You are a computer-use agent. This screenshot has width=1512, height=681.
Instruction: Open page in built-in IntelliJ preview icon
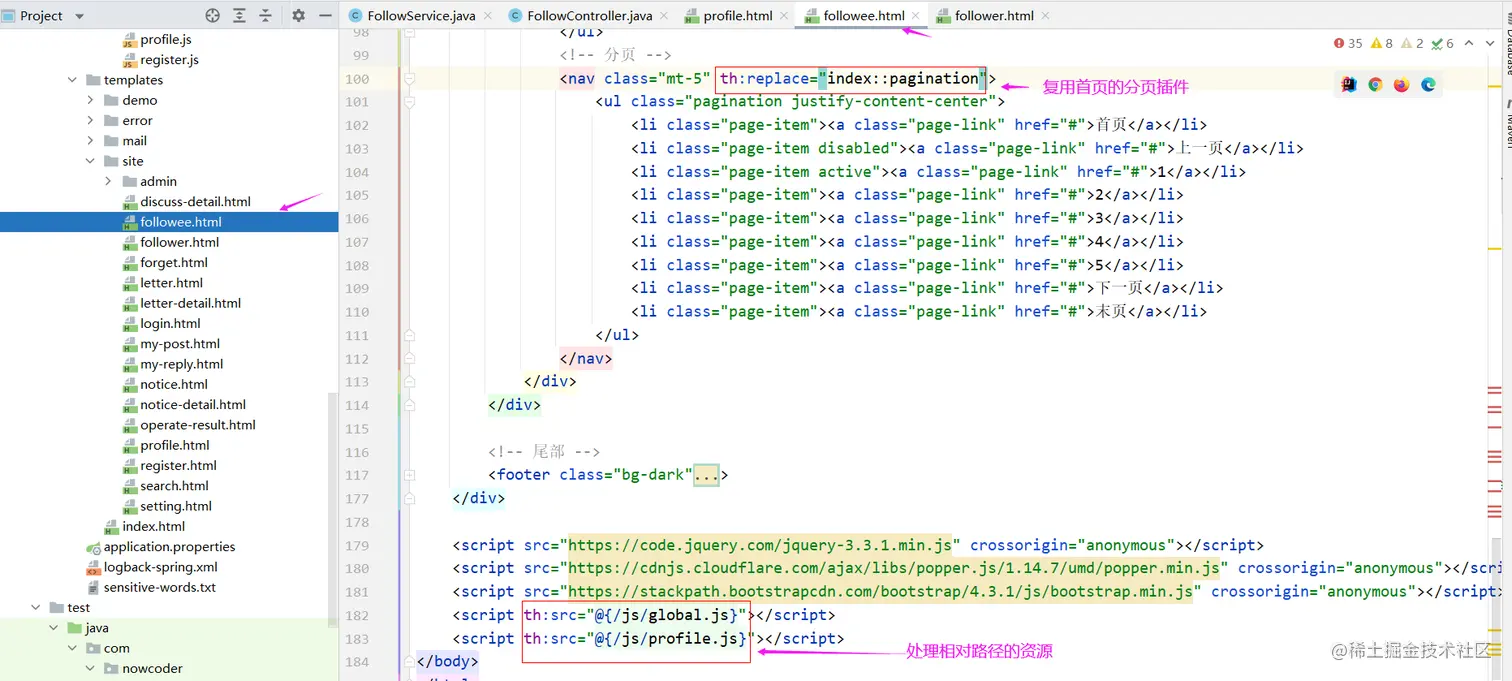[1349, 85]
